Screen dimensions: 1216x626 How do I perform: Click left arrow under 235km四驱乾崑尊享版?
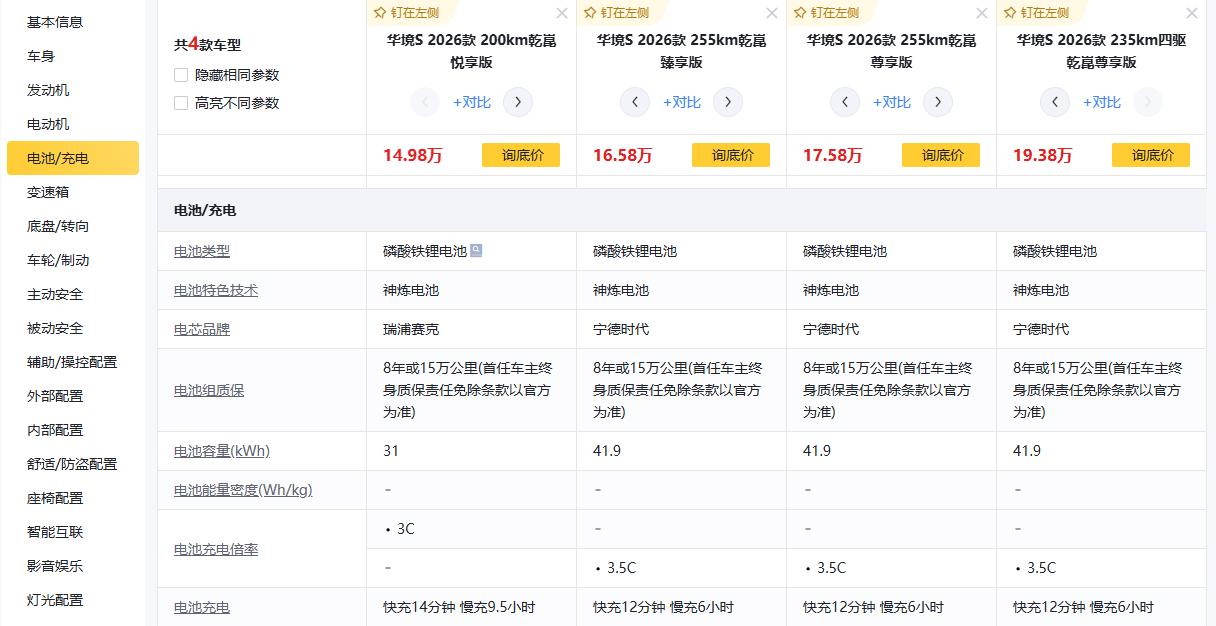pyautogui.click(x=1055, y=102)
